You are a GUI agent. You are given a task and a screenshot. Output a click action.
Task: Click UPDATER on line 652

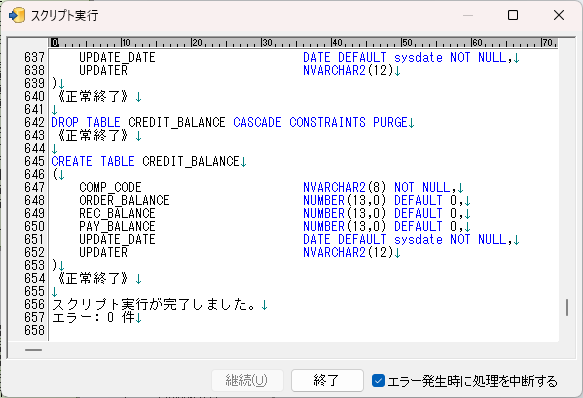pos(103,252)
